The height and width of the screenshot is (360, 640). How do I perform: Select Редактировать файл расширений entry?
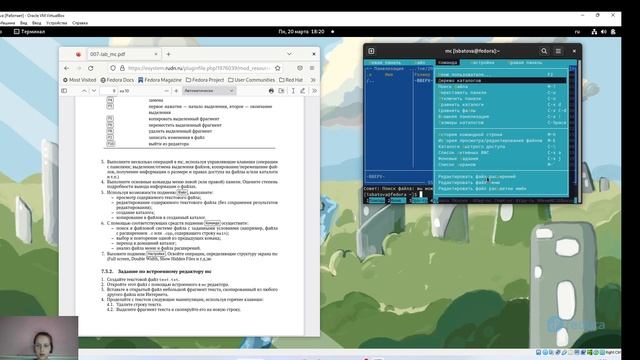502,177
